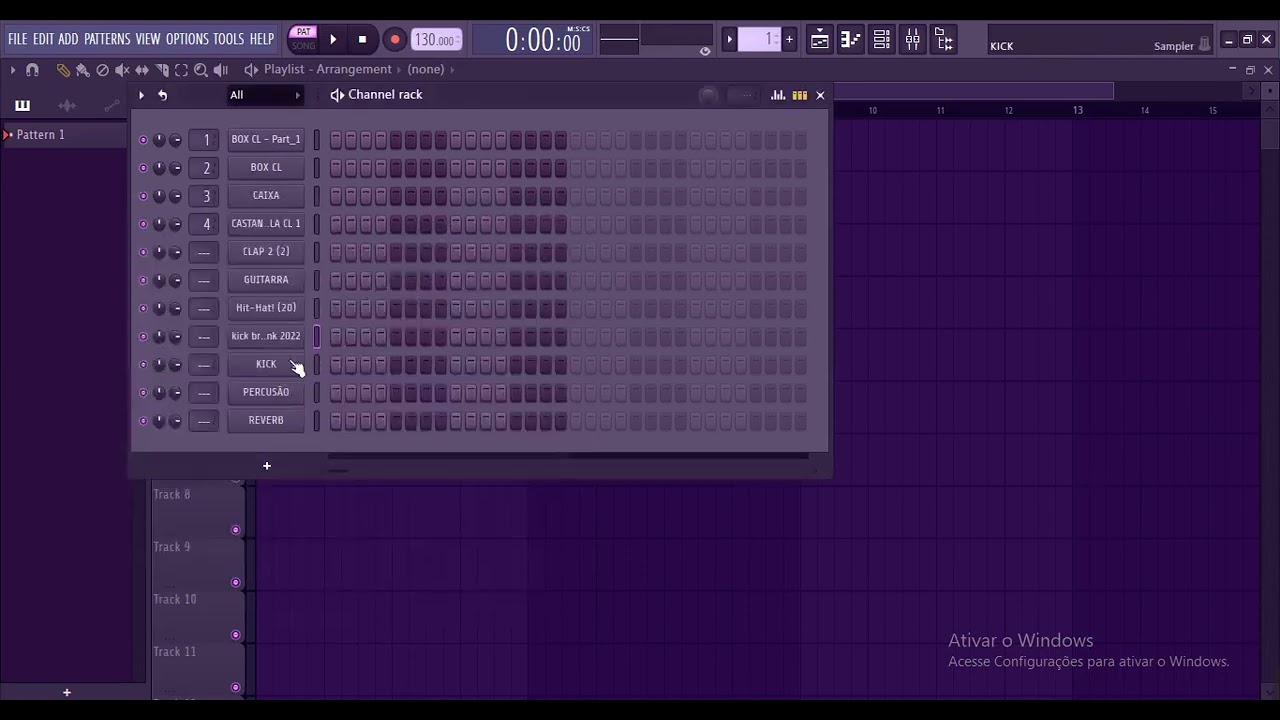Mute the BOX CL - Part_1 channel
This screenshot has height=720, width=1280.
[x=143, y=140]
